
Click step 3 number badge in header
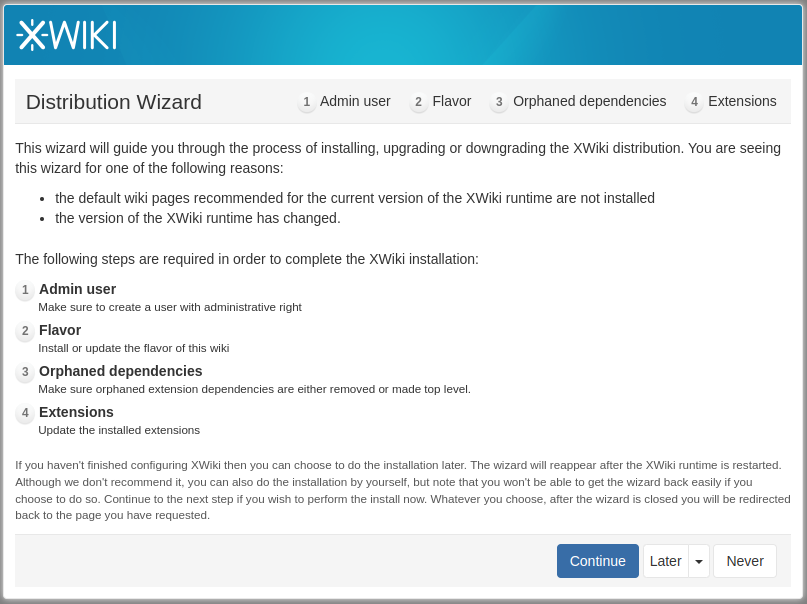click(499, 102)
